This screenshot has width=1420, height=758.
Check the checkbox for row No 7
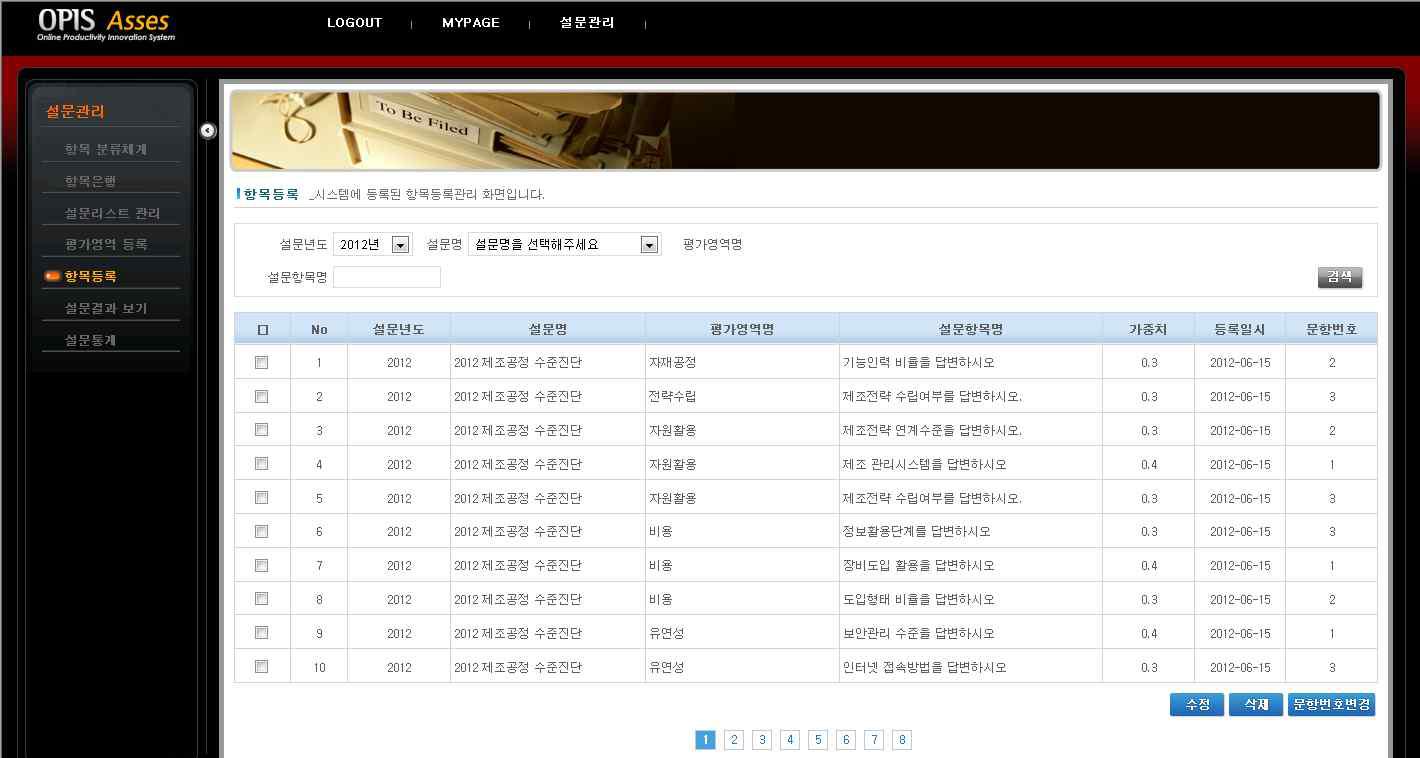coord(262,565)
